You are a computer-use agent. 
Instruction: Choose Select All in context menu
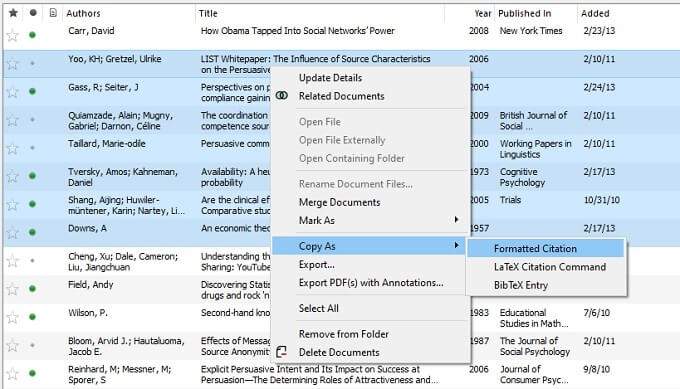pyautogui.click(x=318, y=308)
